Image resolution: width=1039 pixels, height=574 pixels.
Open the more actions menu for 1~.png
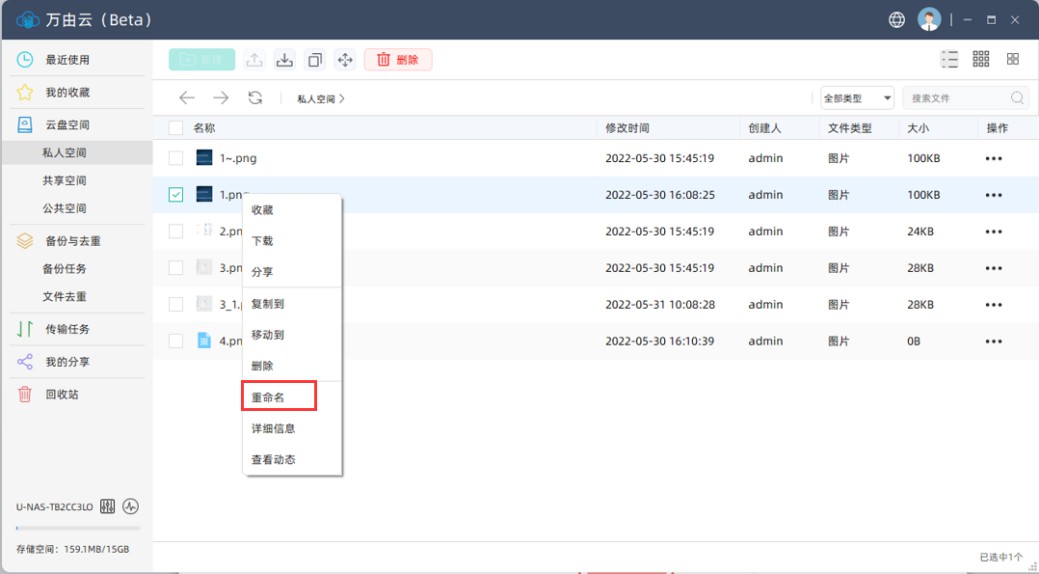993,158
